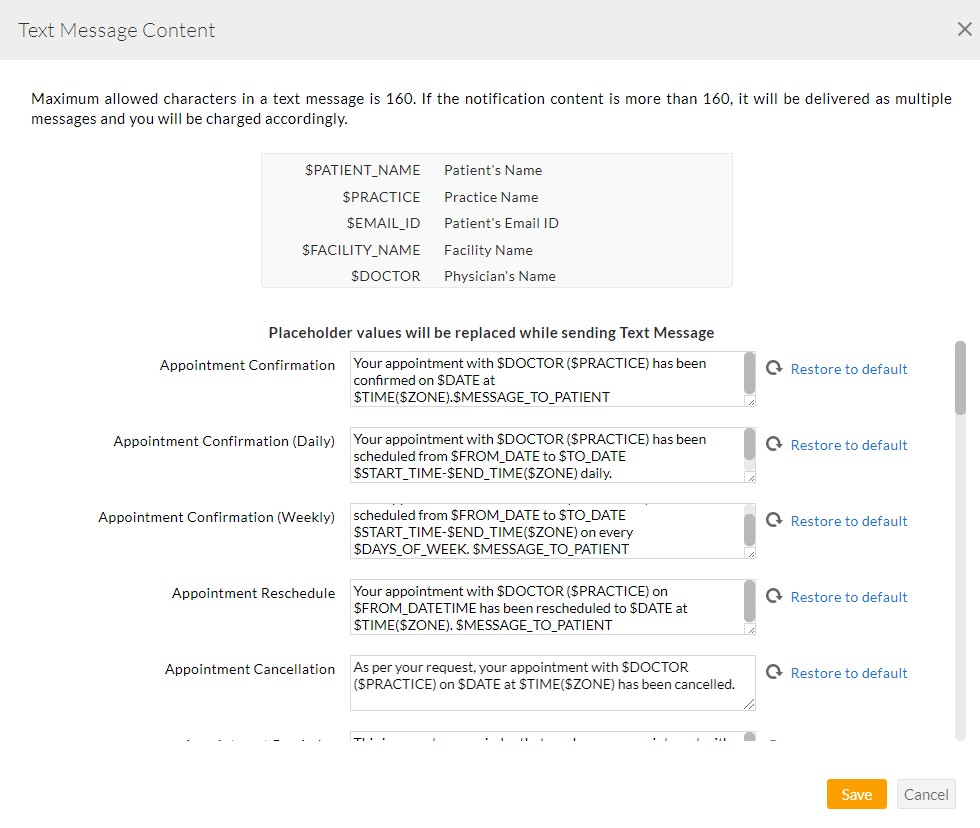The image size is (980, 828).
Task: Edit the Appointment Cancellation message box
Action: point(546,683)
